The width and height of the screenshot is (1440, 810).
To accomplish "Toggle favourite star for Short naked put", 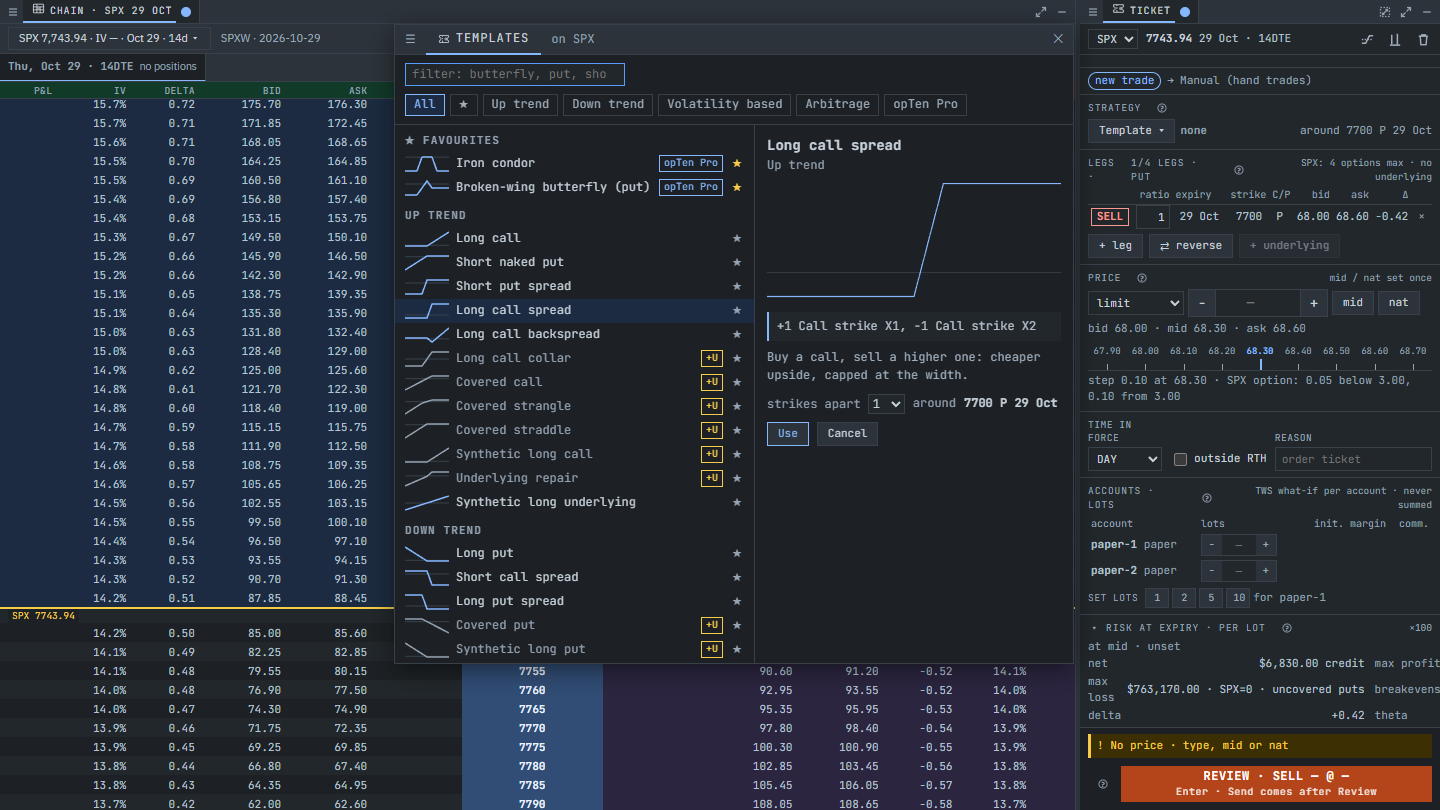I will tap(737, 262).
